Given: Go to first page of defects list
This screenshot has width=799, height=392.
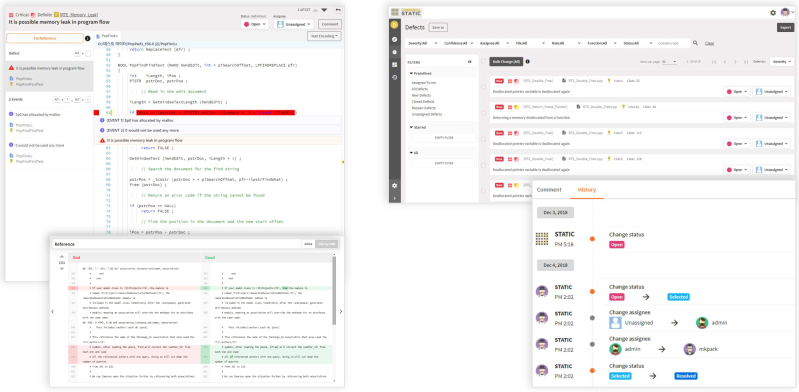Looking at the screenshot, I should [714, 62].
